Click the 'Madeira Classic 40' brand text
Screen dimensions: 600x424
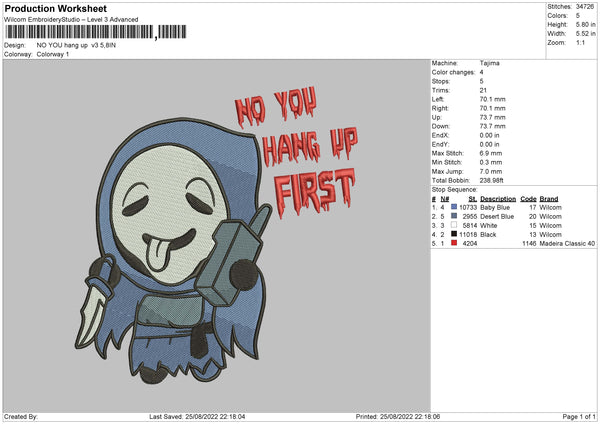[567, 243]
